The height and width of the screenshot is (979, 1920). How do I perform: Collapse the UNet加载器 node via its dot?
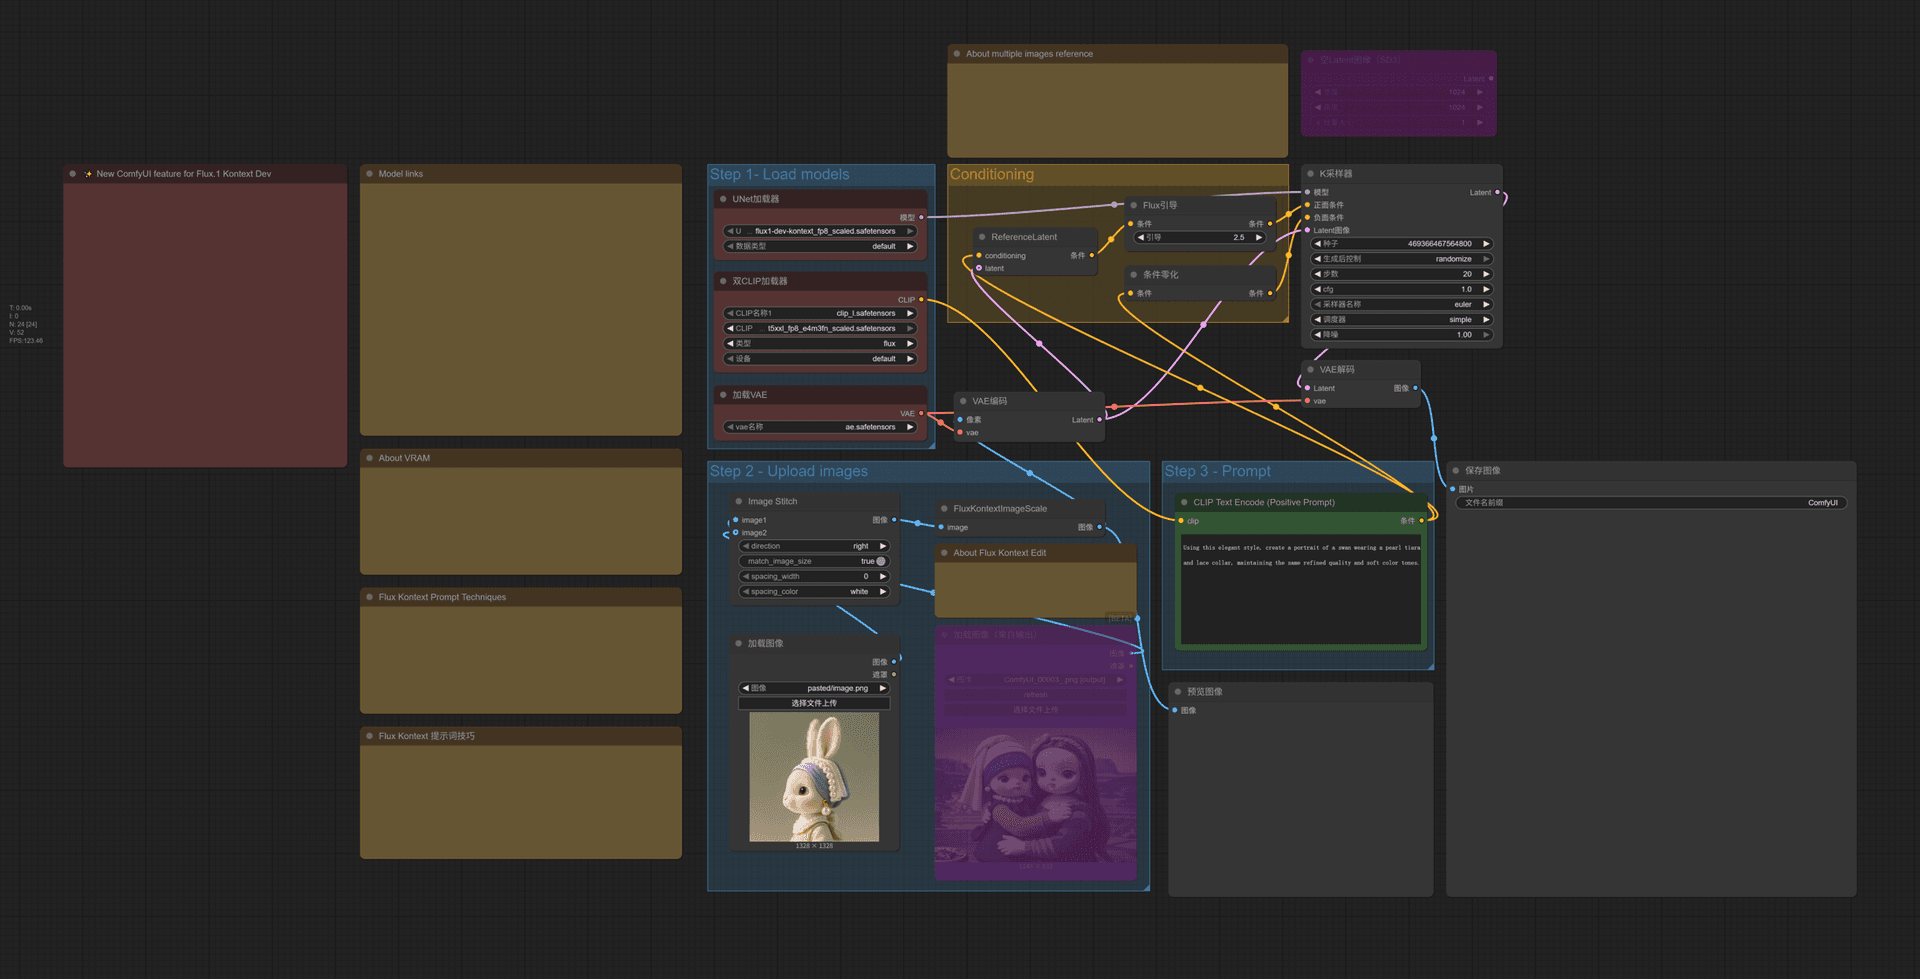[x=723, y=199]
